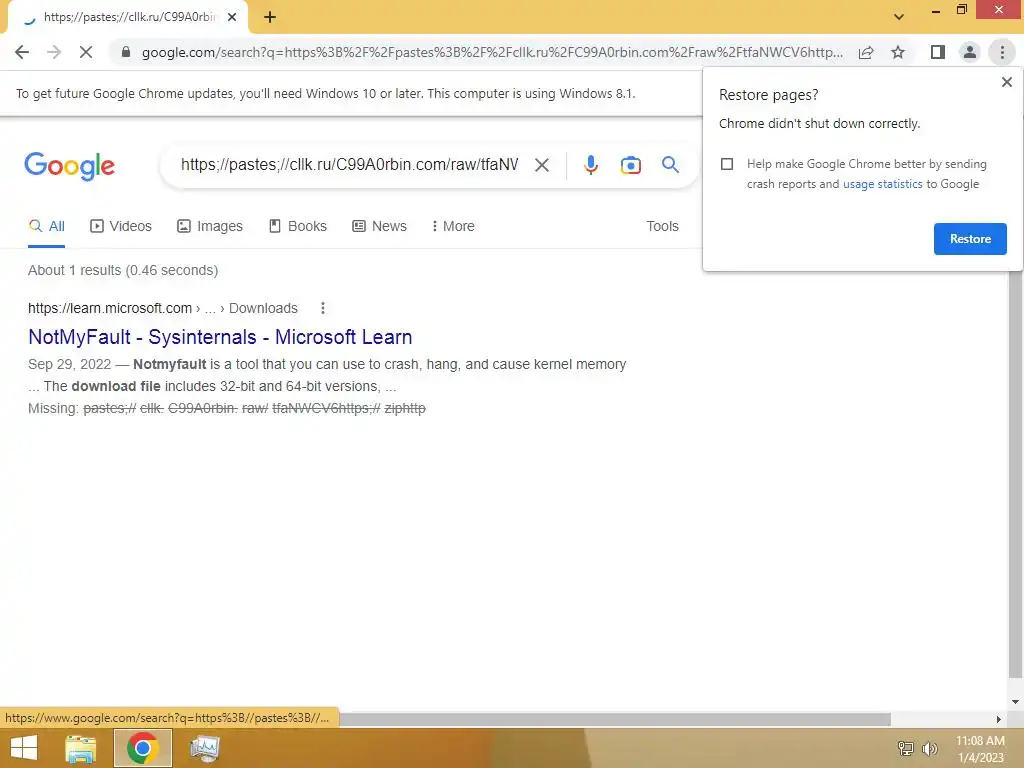This screenshot has height=768, width=1024.
Task: Click the Windows 10 update notice text
Action: 325,93
